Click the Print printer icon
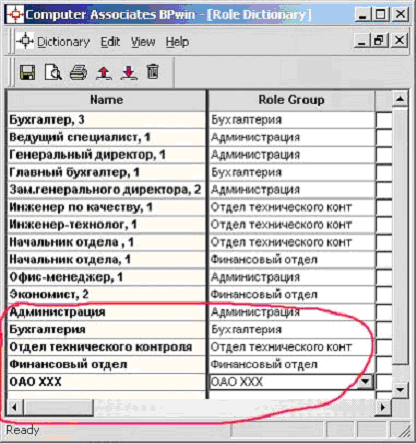 click(x=78, y=72)
